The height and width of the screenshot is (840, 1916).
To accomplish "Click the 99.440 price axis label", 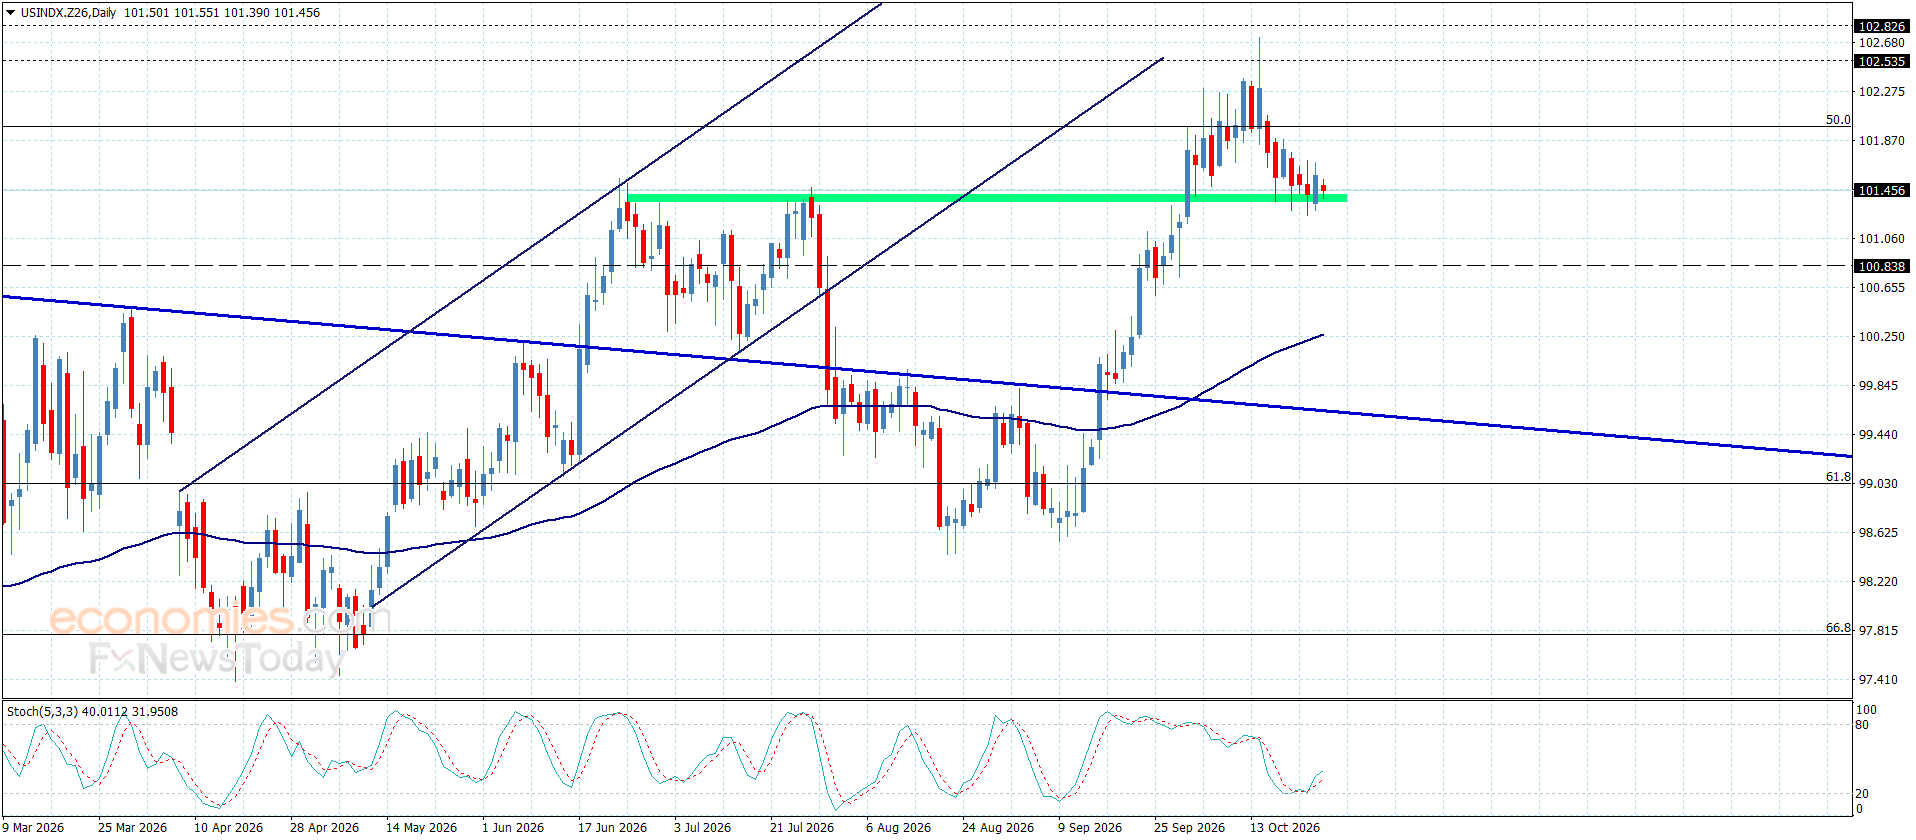I will [x=1878, y=435].
